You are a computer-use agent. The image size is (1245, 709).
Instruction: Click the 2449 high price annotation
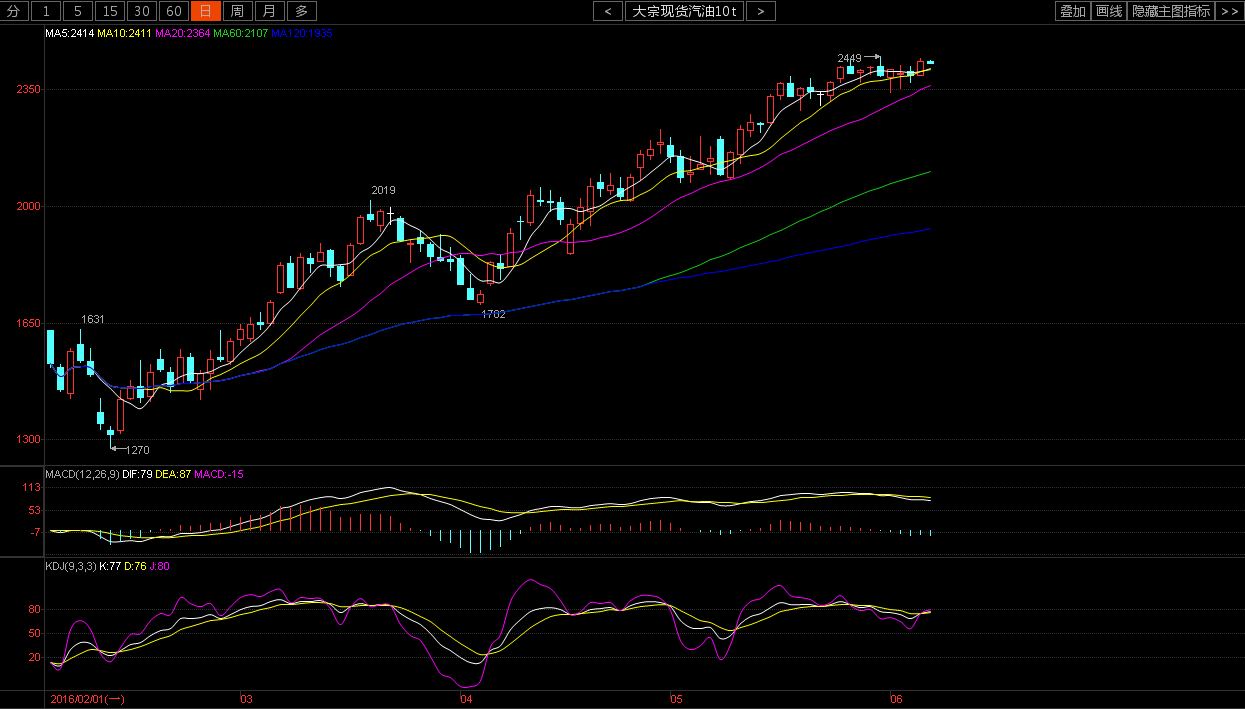pos(849,58)
